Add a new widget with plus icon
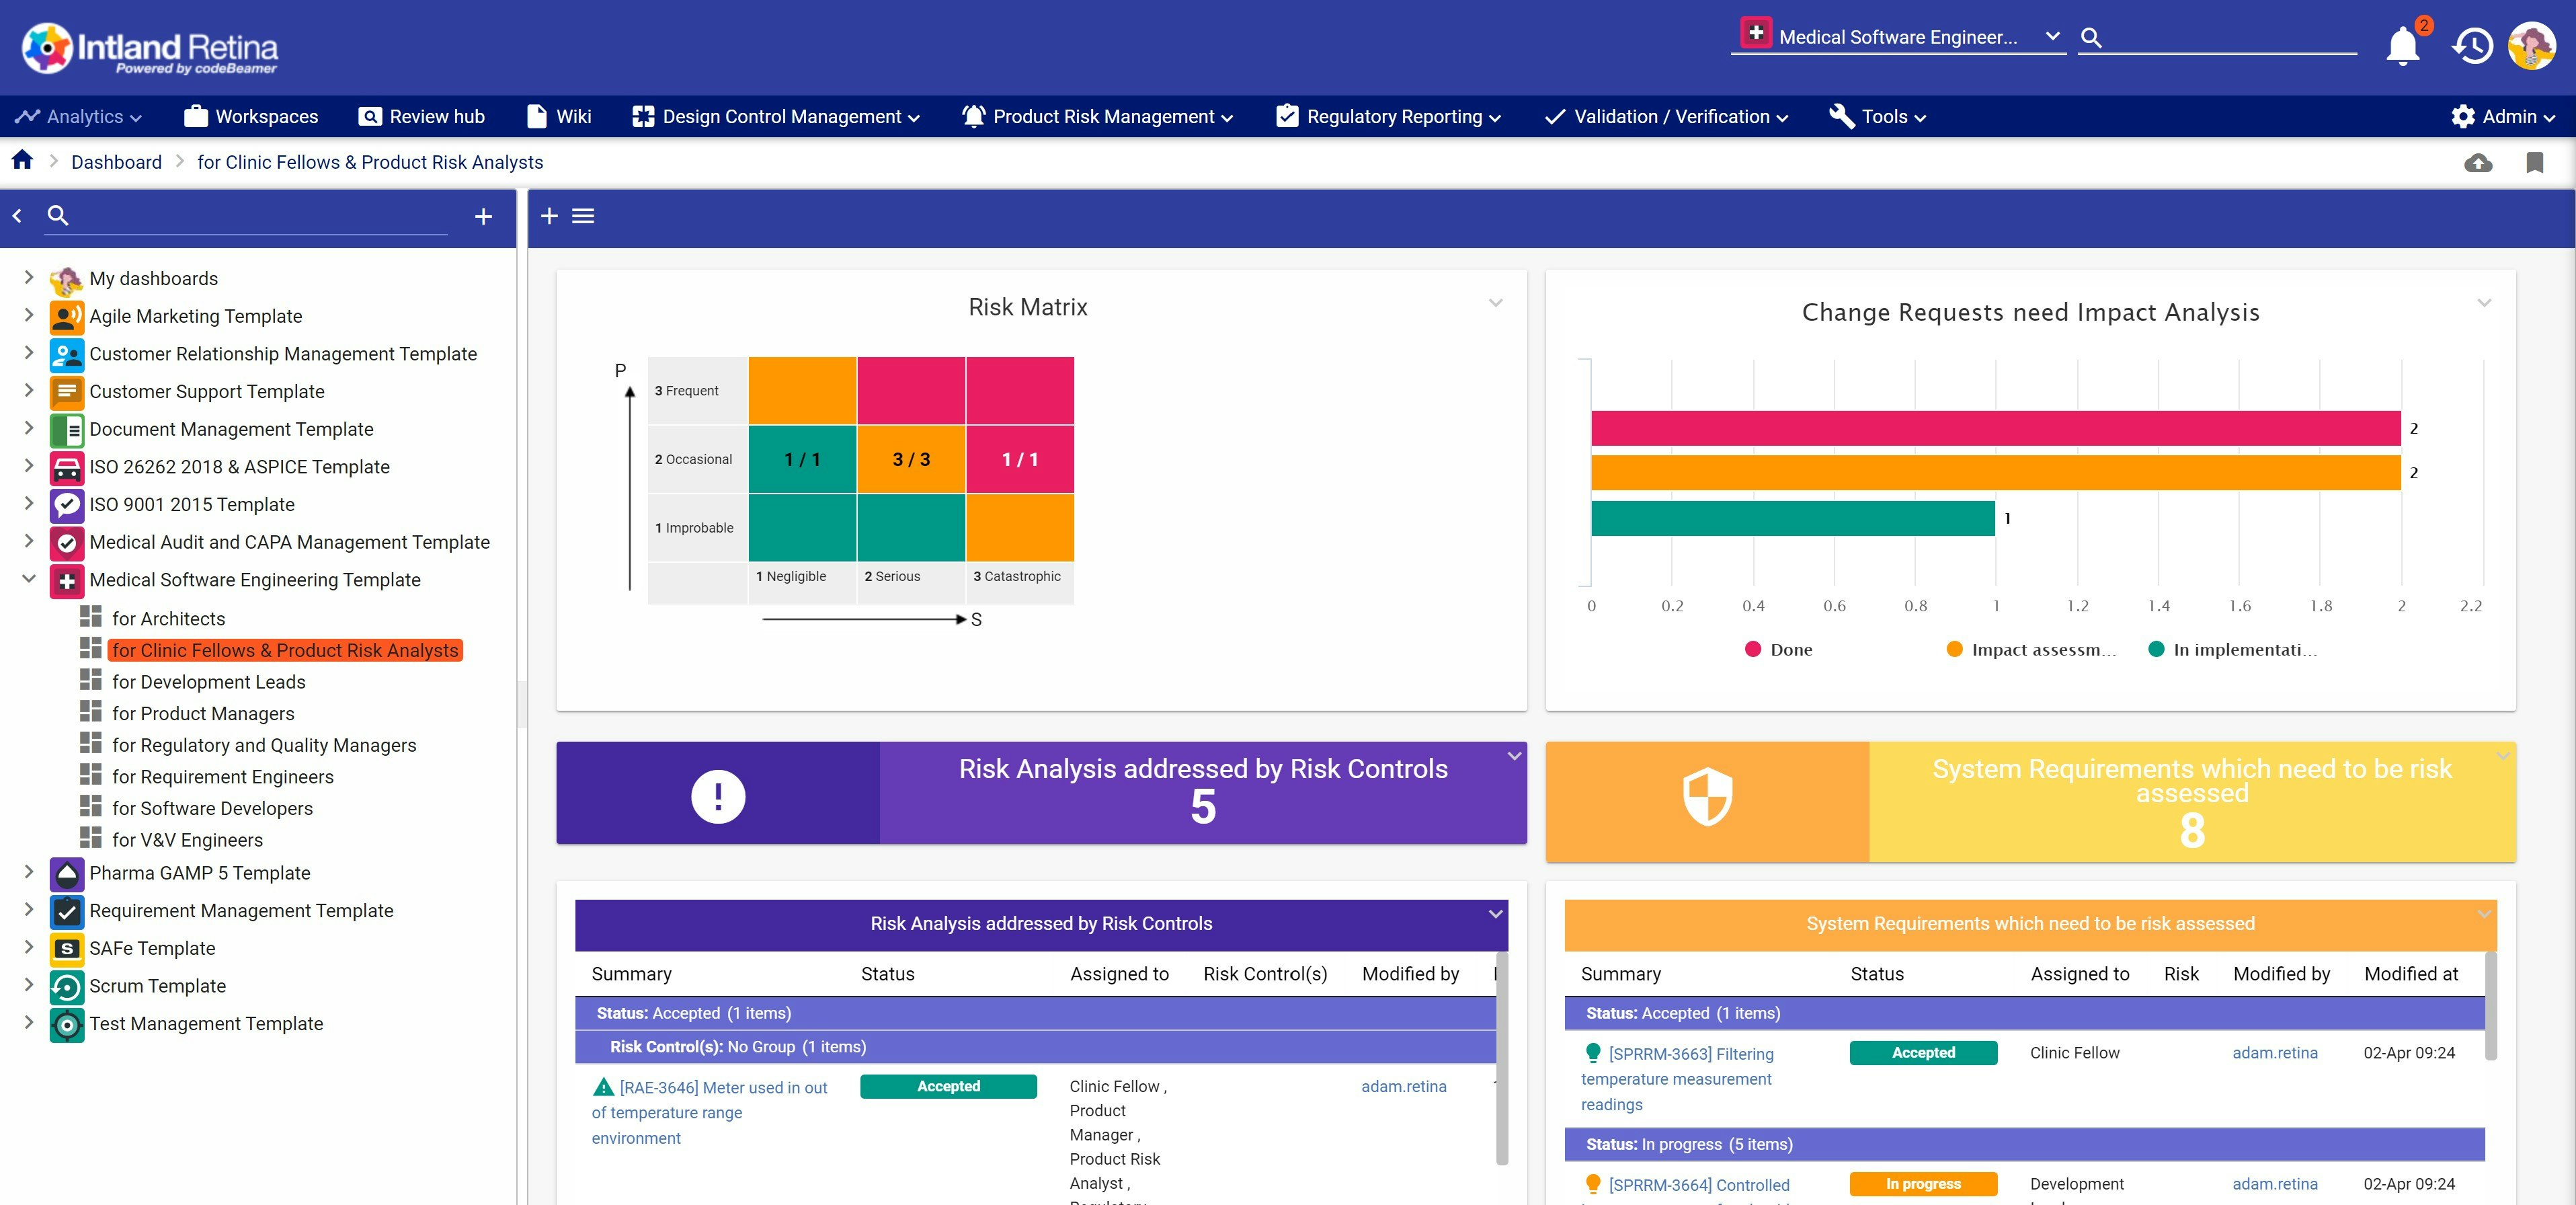Viewport: 2576px width, 1205px height. tap(549, 216)
